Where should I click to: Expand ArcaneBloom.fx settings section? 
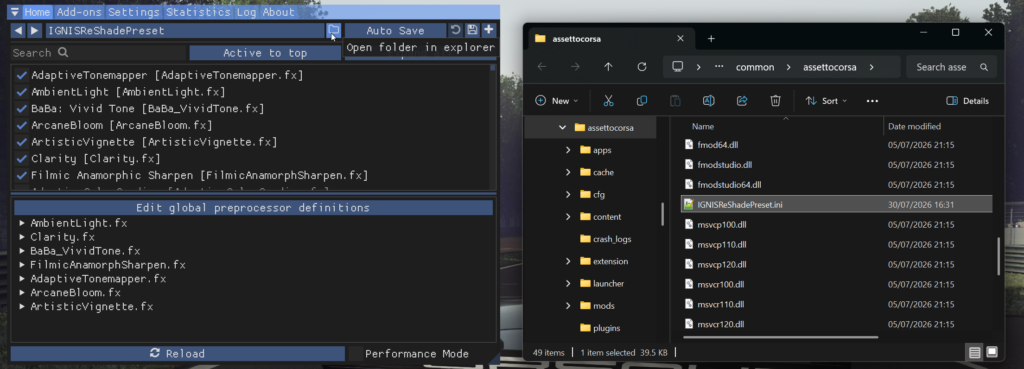[x=22, y=293]
